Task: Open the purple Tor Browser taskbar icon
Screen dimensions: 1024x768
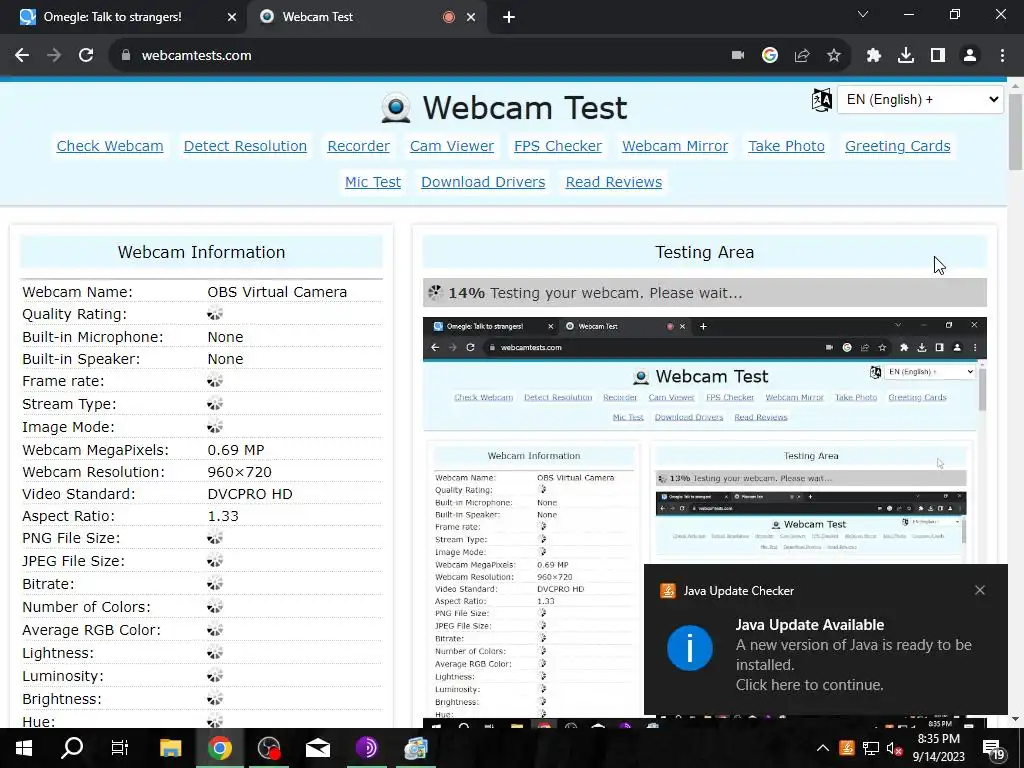Action: tap(367, 748)
